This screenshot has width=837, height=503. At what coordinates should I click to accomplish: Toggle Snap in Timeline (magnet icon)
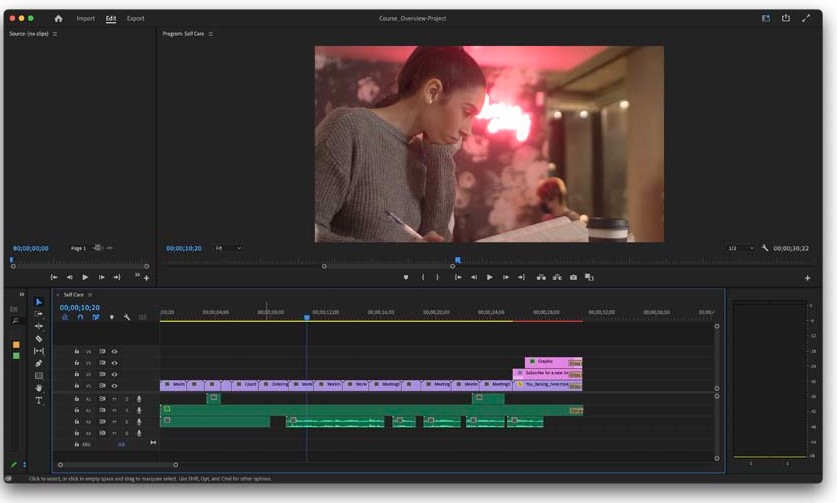point(80,317)
